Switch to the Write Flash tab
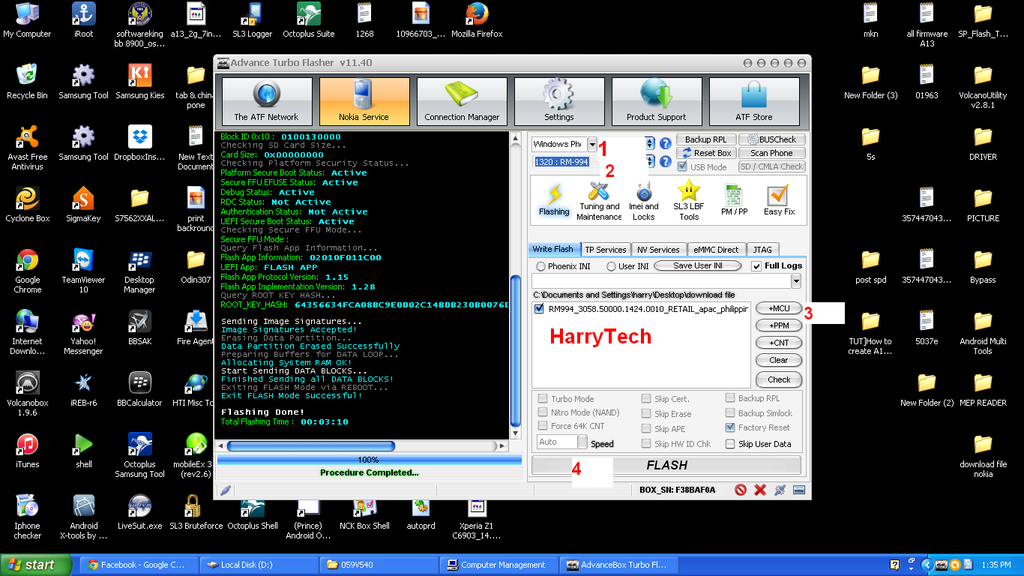The height and width of the screenshot is (576, 1024). 552,249
